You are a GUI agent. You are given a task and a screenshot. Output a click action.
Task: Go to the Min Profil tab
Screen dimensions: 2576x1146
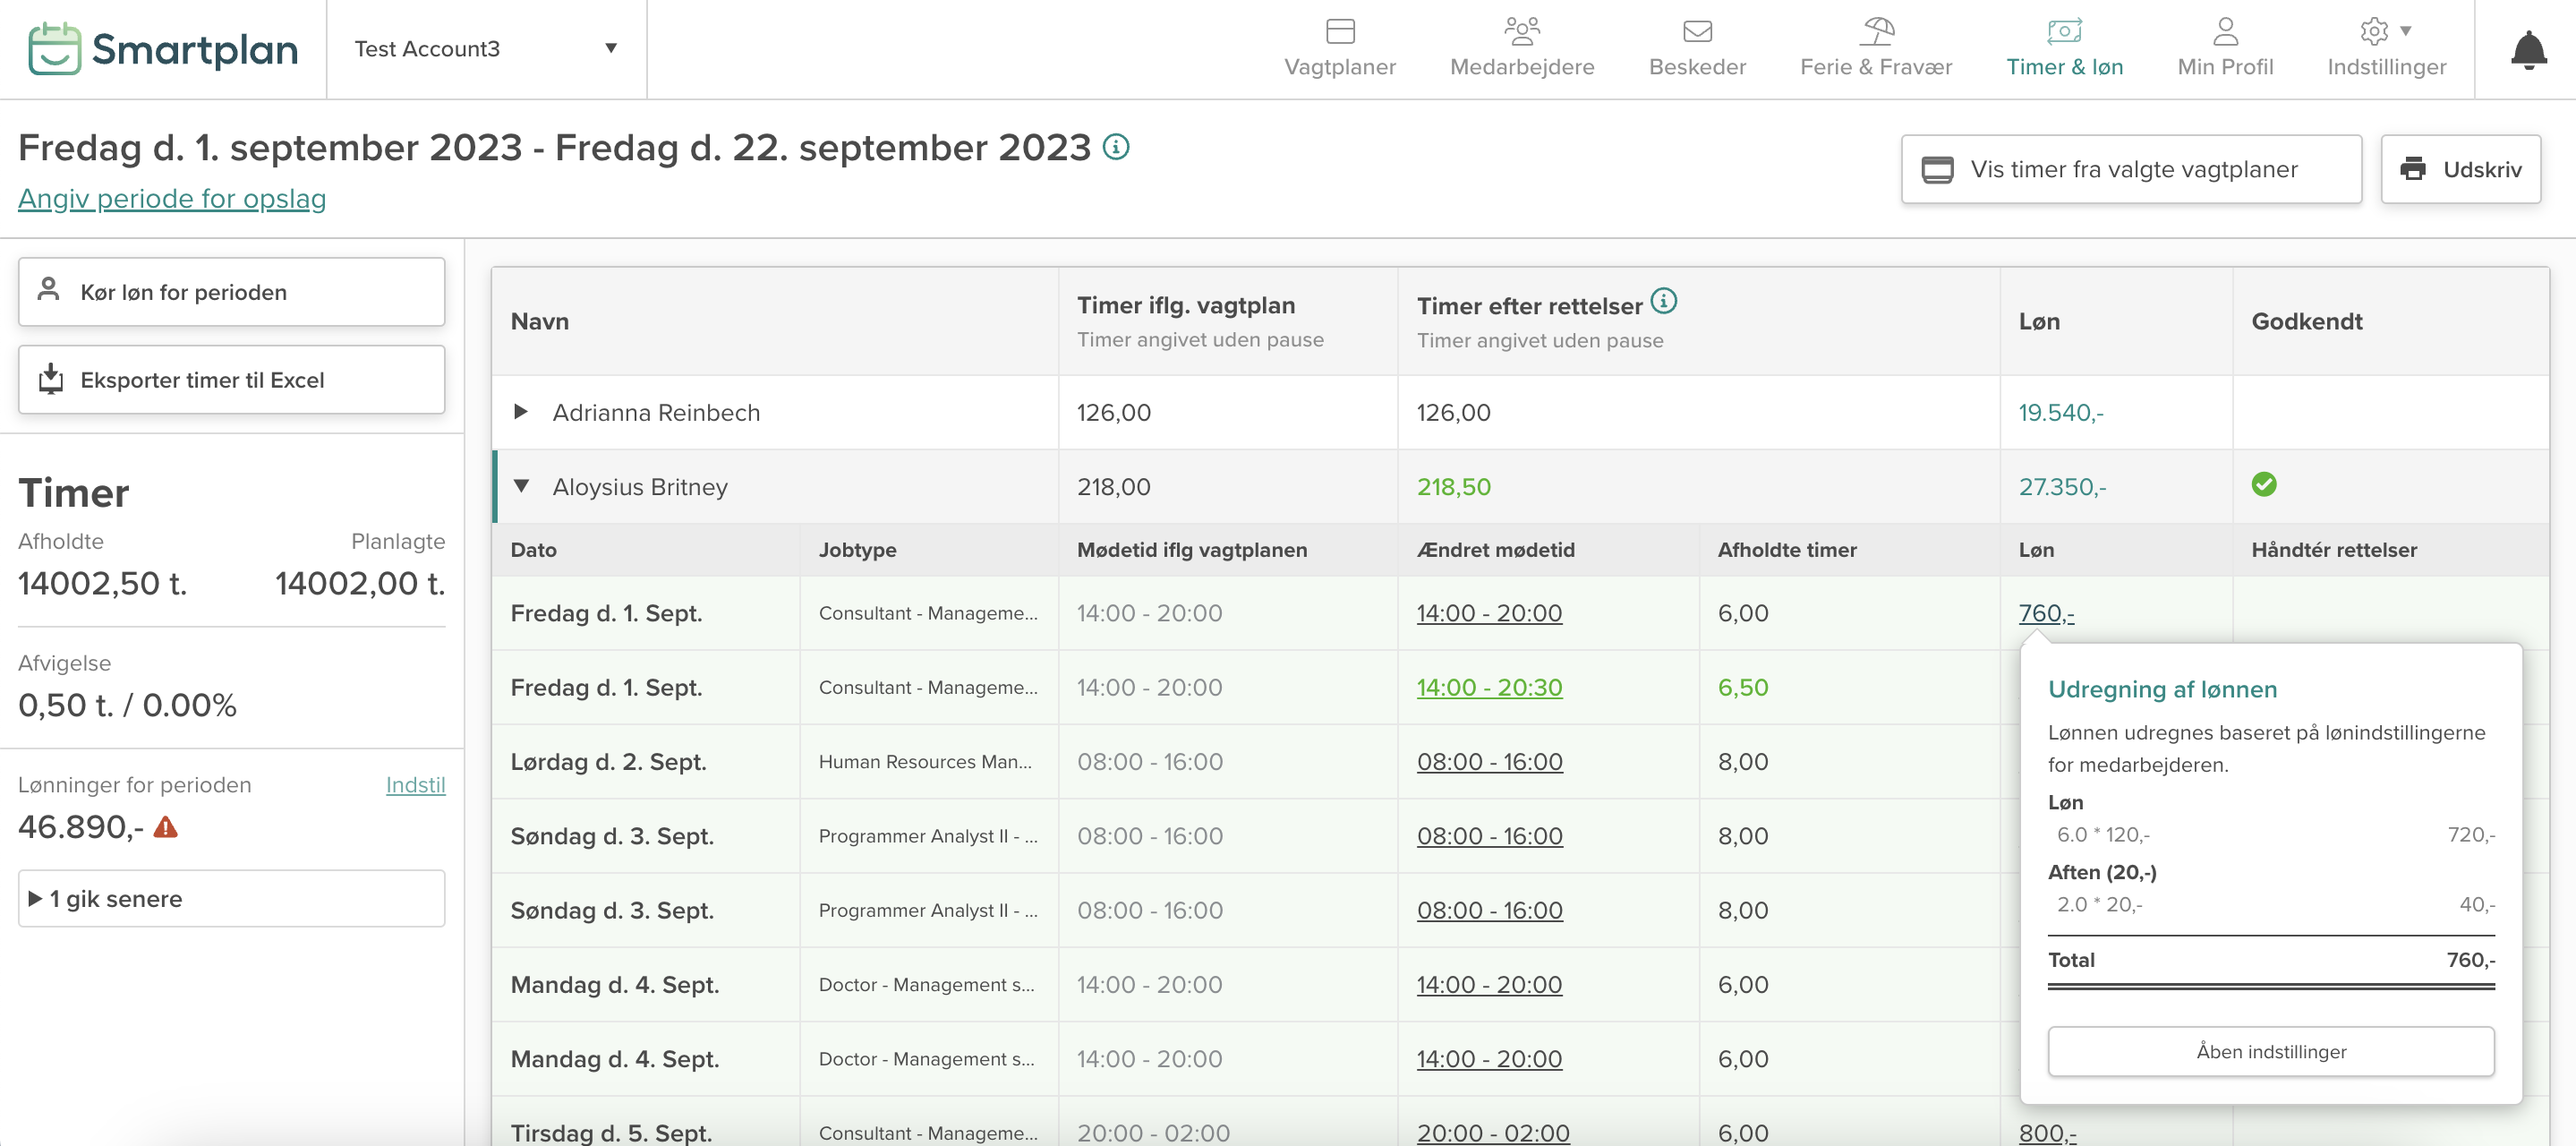[2225, 48]
